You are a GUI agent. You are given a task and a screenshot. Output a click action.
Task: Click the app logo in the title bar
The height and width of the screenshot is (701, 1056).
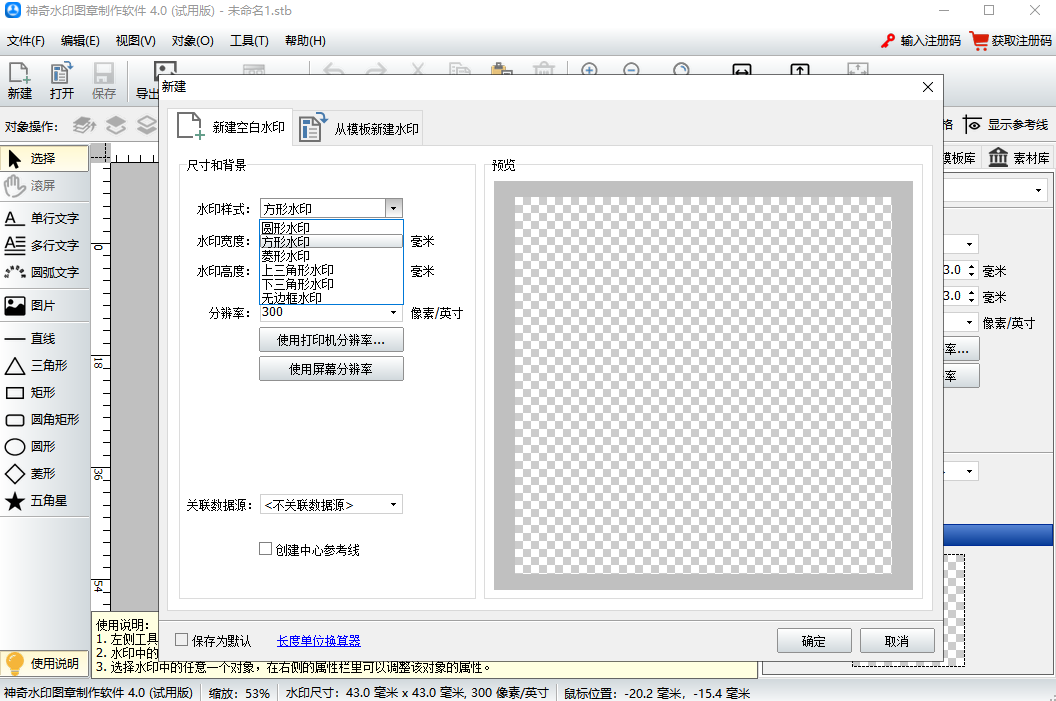(13, 10)
